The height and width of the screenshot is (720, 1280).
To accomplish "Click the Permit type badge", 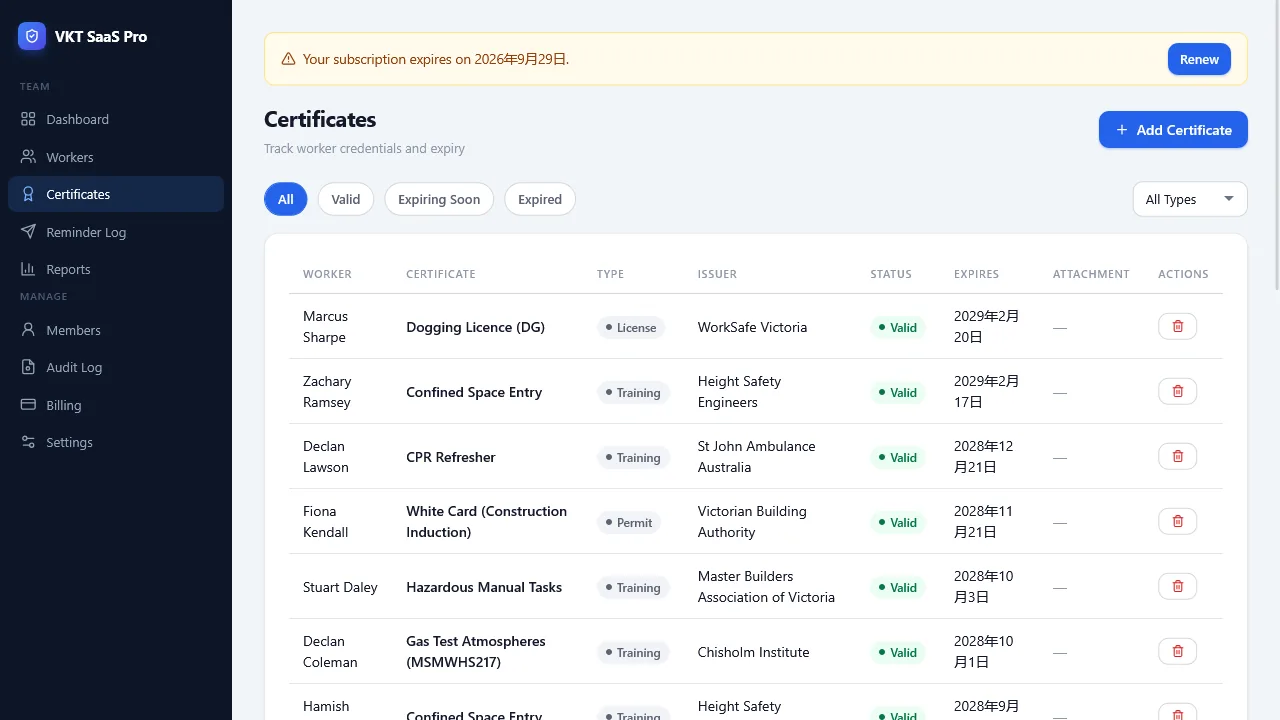I will click(629, 522).
